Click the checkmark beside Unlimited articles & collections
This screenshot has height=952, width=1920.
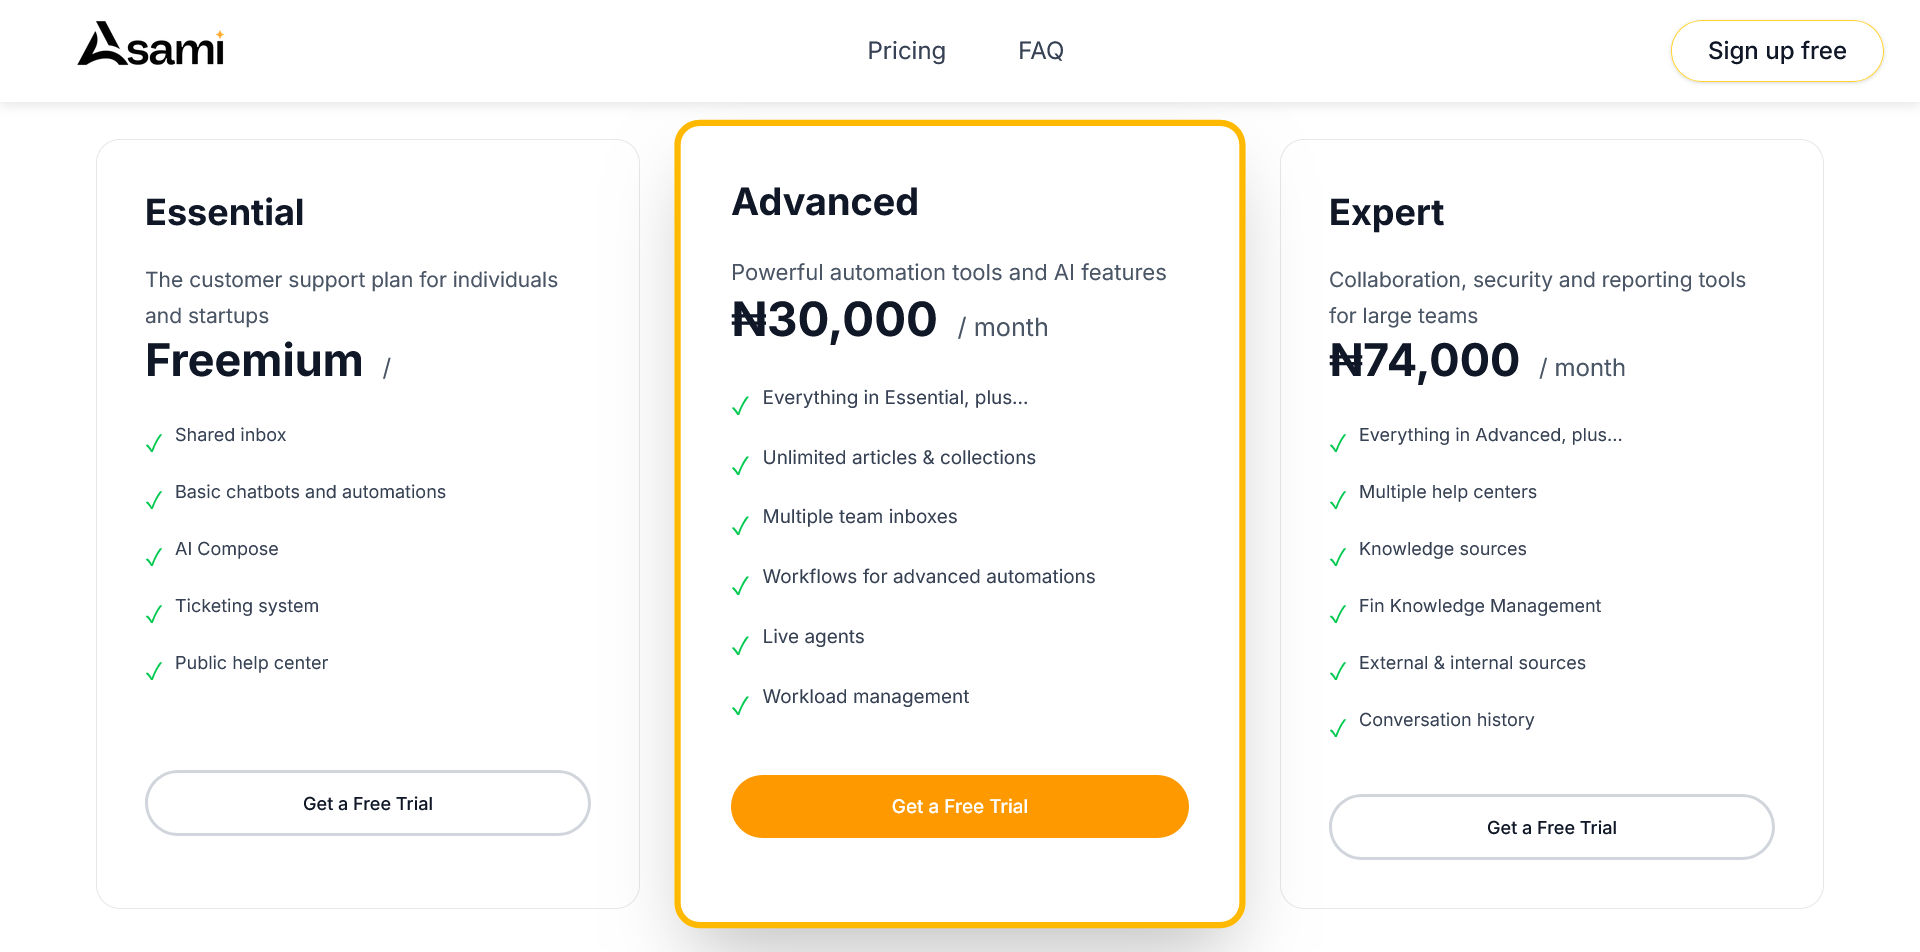(x=740, y=466)
